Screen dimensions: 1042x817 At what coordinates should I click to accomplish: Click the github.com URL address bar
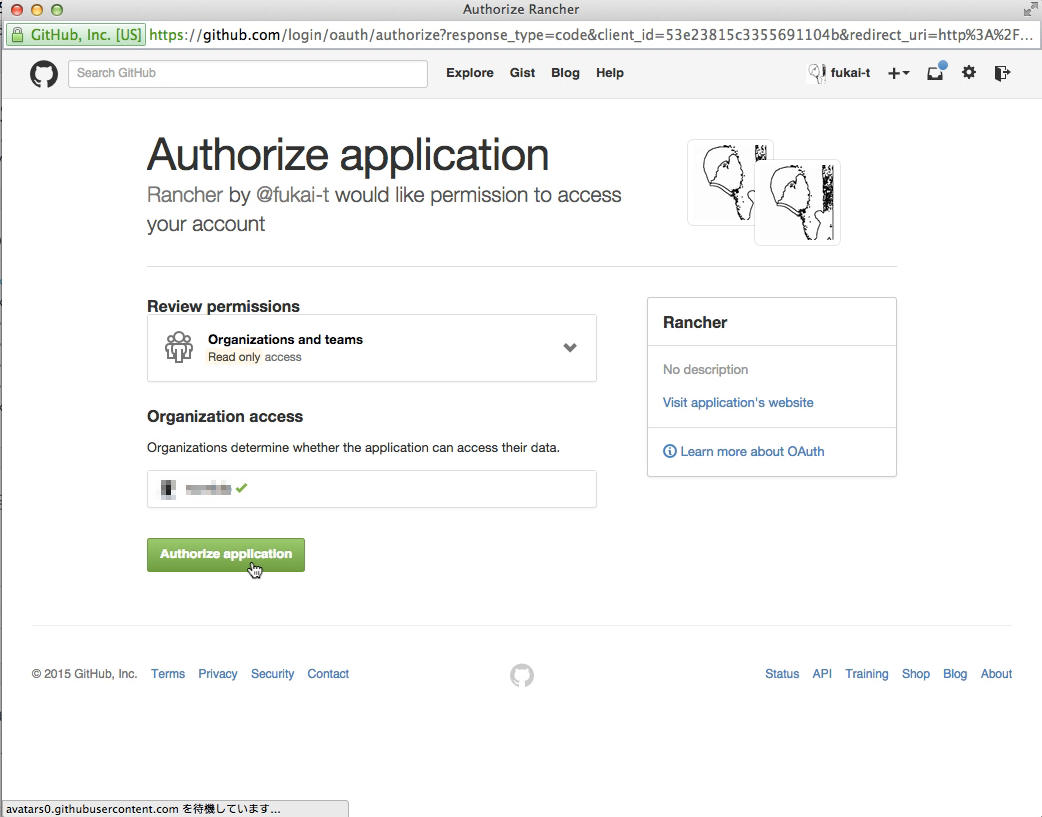click(x=591, y=35)
